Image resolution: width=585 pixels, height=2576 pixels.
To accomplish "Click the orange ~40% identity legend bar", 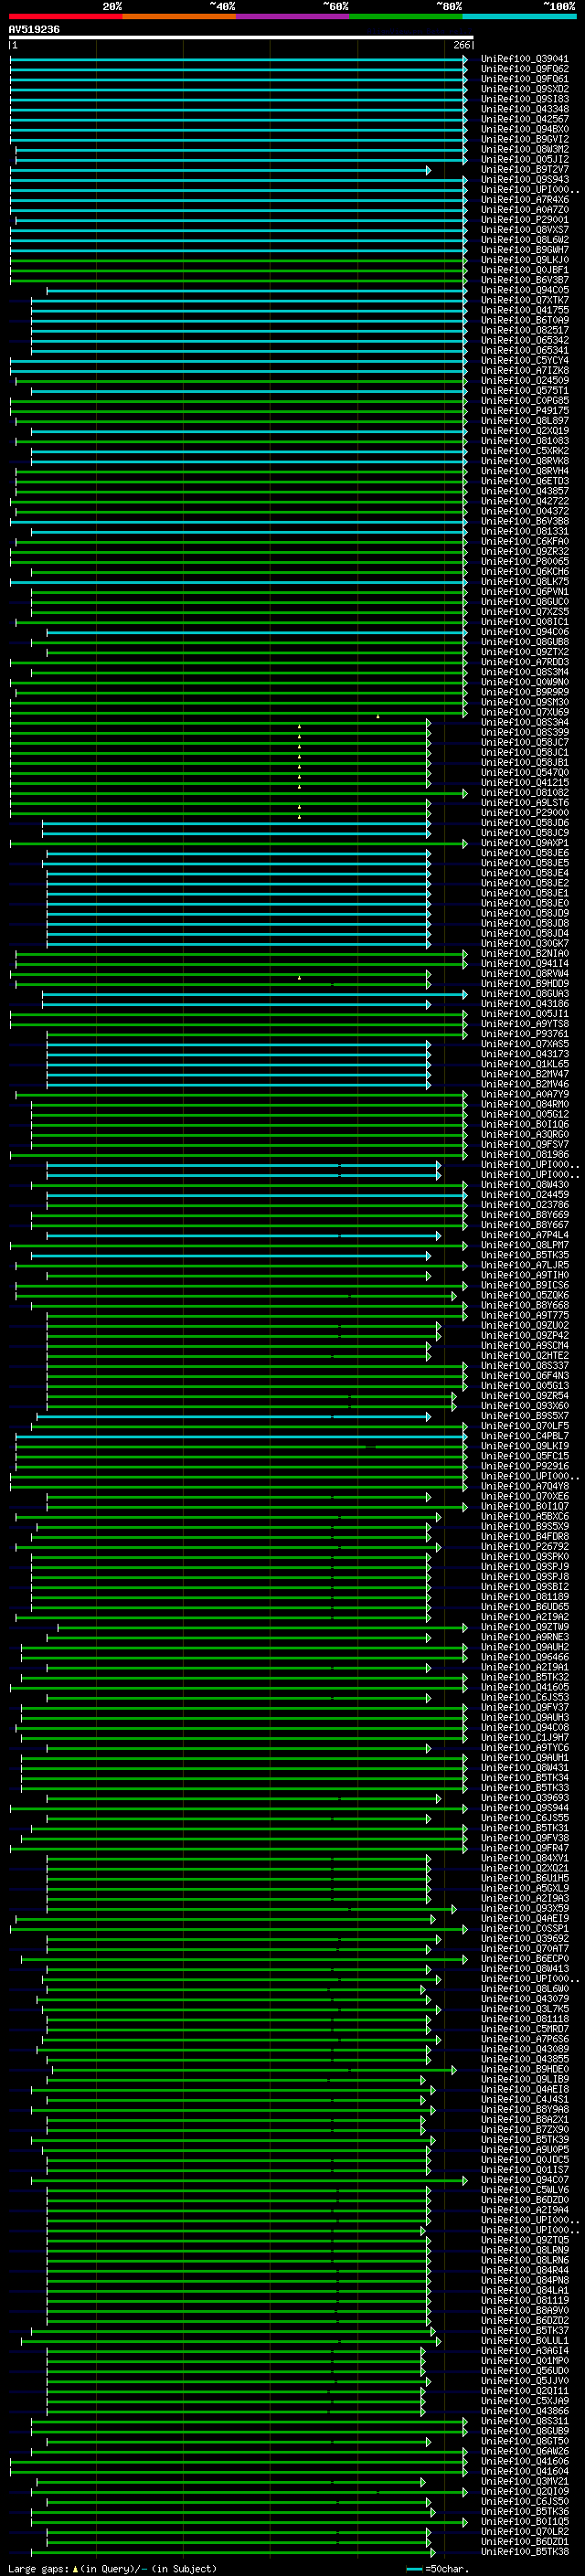I will (x=178, y=16).
